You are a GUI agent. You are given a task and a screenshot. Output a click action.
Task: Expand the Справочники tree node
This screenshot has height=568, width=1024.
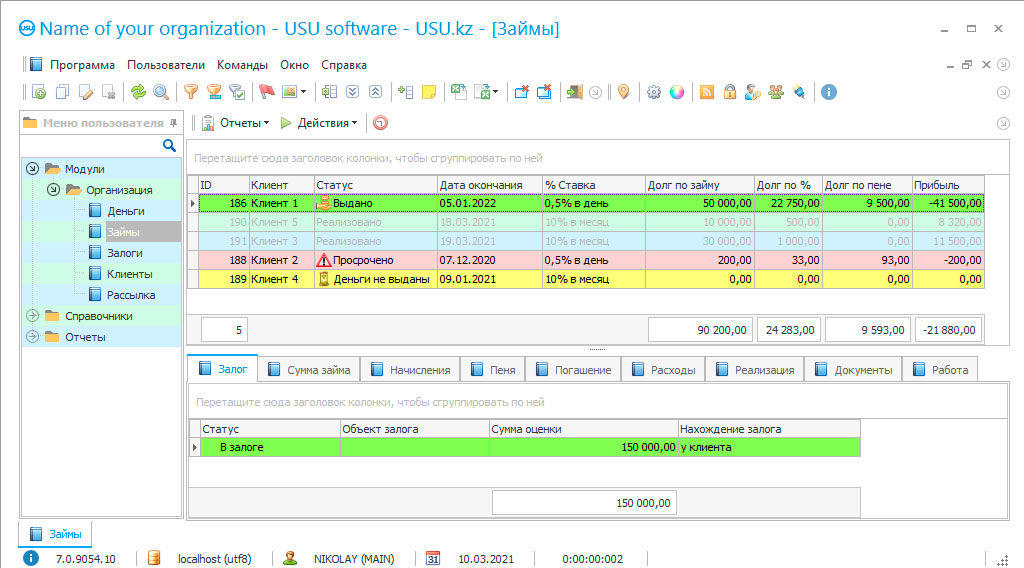point(32,316)
